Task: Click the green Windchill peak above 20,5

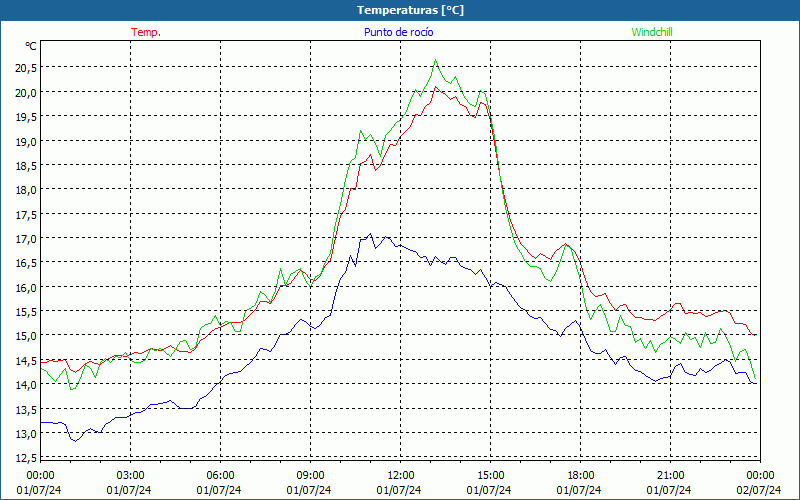Action: pos(435,60)
